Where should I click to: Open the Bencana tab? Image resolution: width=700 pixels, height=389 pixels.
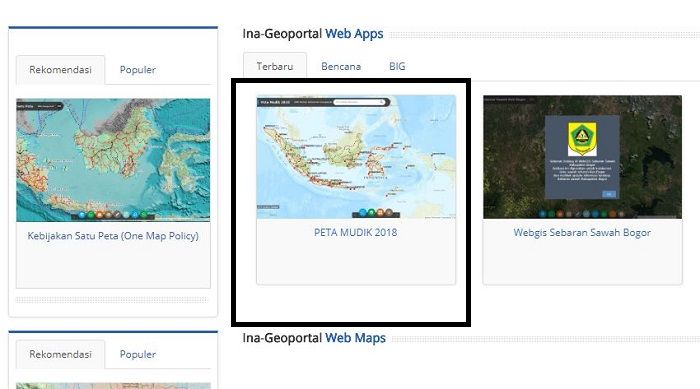tap(341, 66)
